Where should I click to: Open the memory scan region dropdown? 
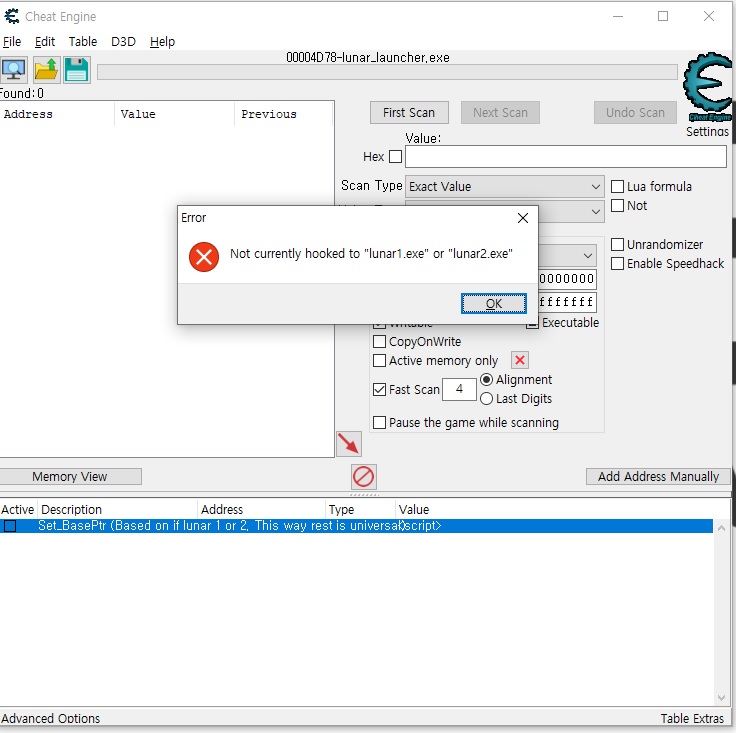[567, 255]
